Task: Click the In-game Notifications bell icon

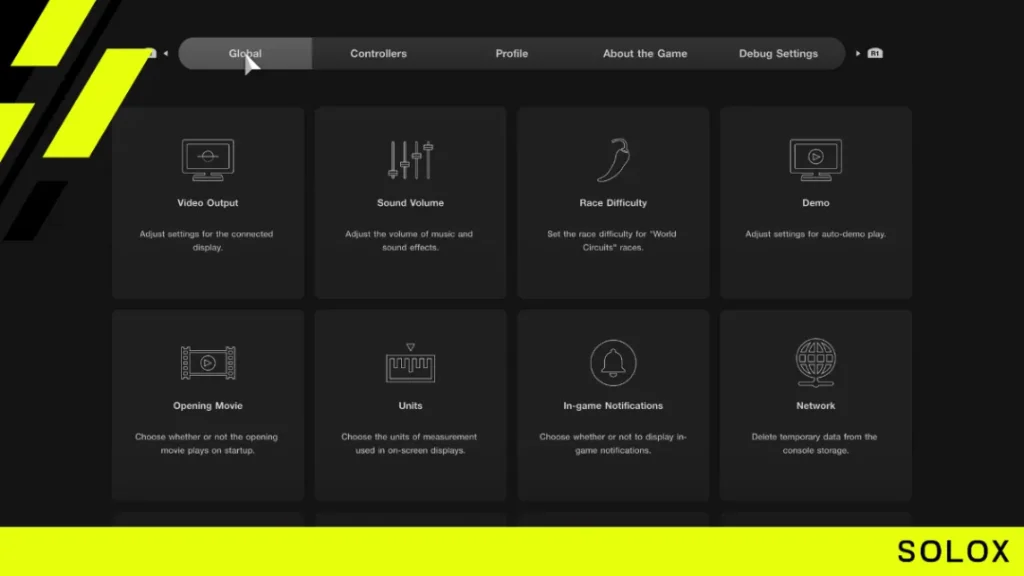Action: click(613, 362)
